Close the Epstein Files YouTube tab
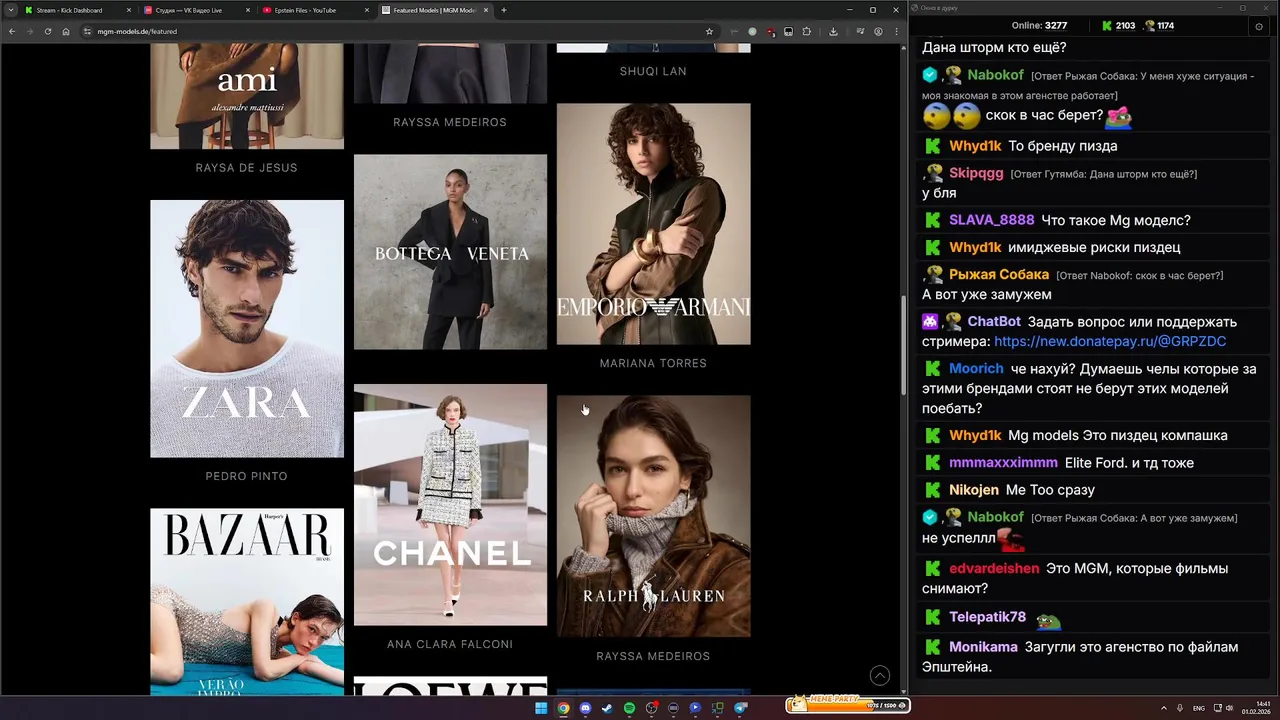Viewport: 1280px width, 720px height. [367, 10]
